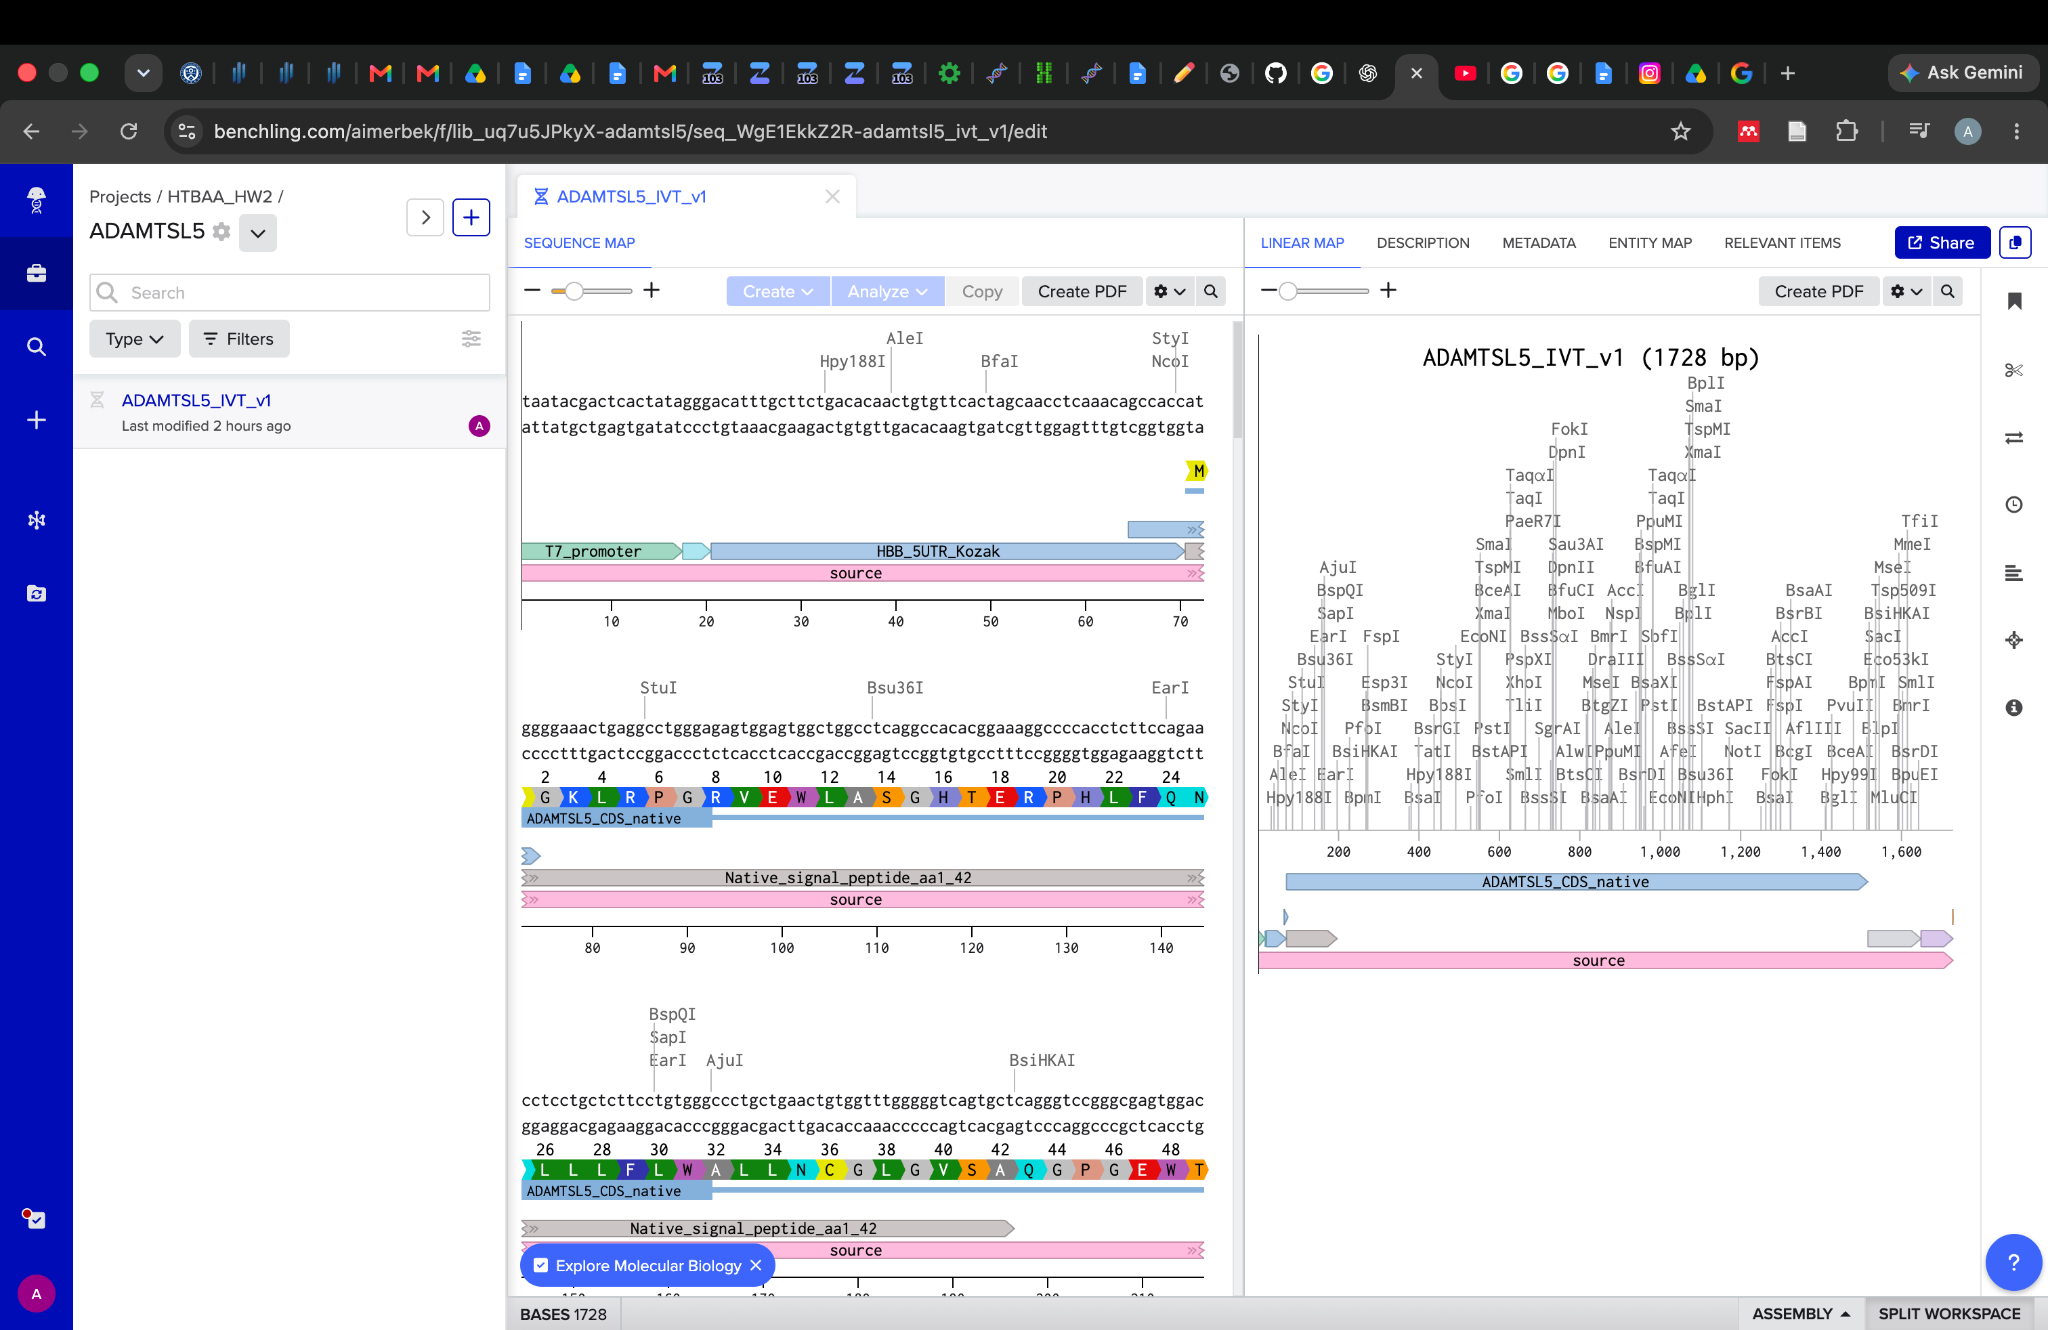
Task: Open the Create dropdown menu
Action: point(778,291)
